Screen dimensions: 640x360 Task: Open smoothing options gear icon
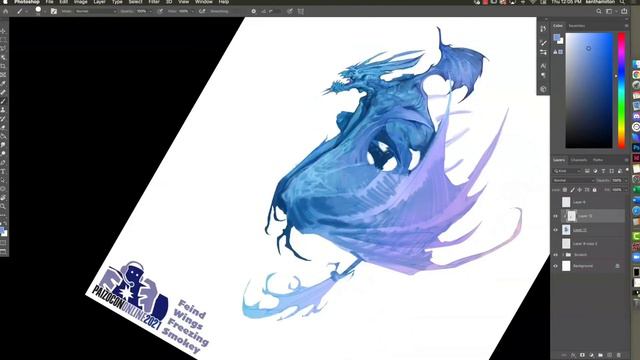pyautogui.click(x=253, y=11)
